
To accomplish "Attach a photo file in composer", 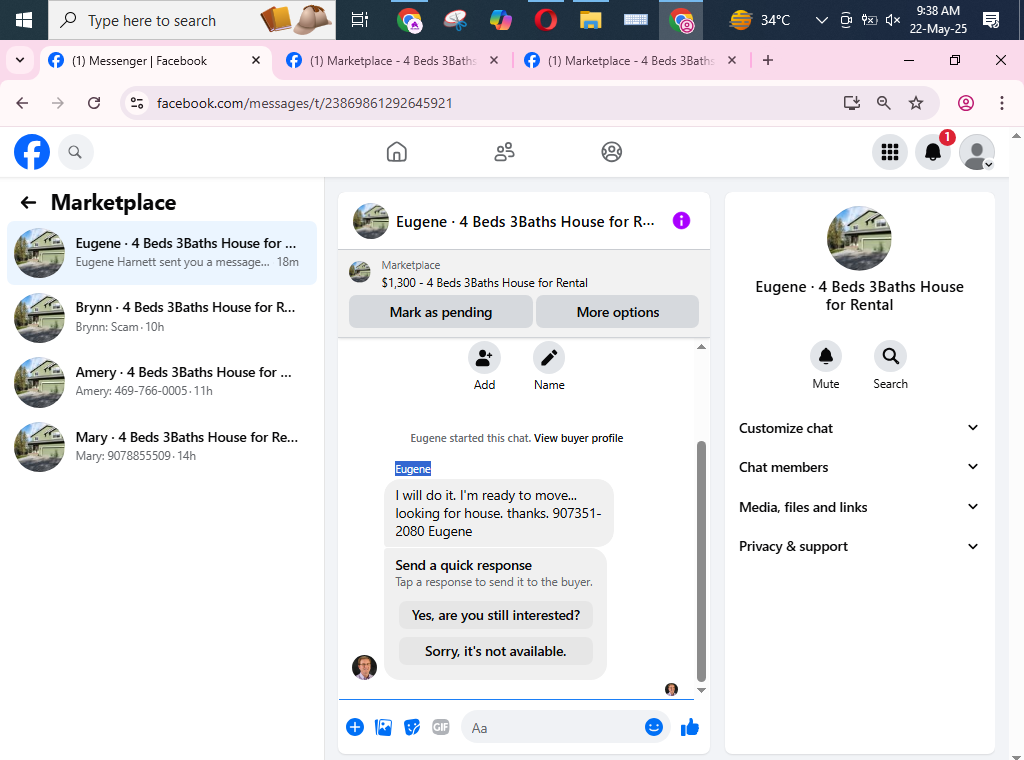I will (x=383, y=727).
